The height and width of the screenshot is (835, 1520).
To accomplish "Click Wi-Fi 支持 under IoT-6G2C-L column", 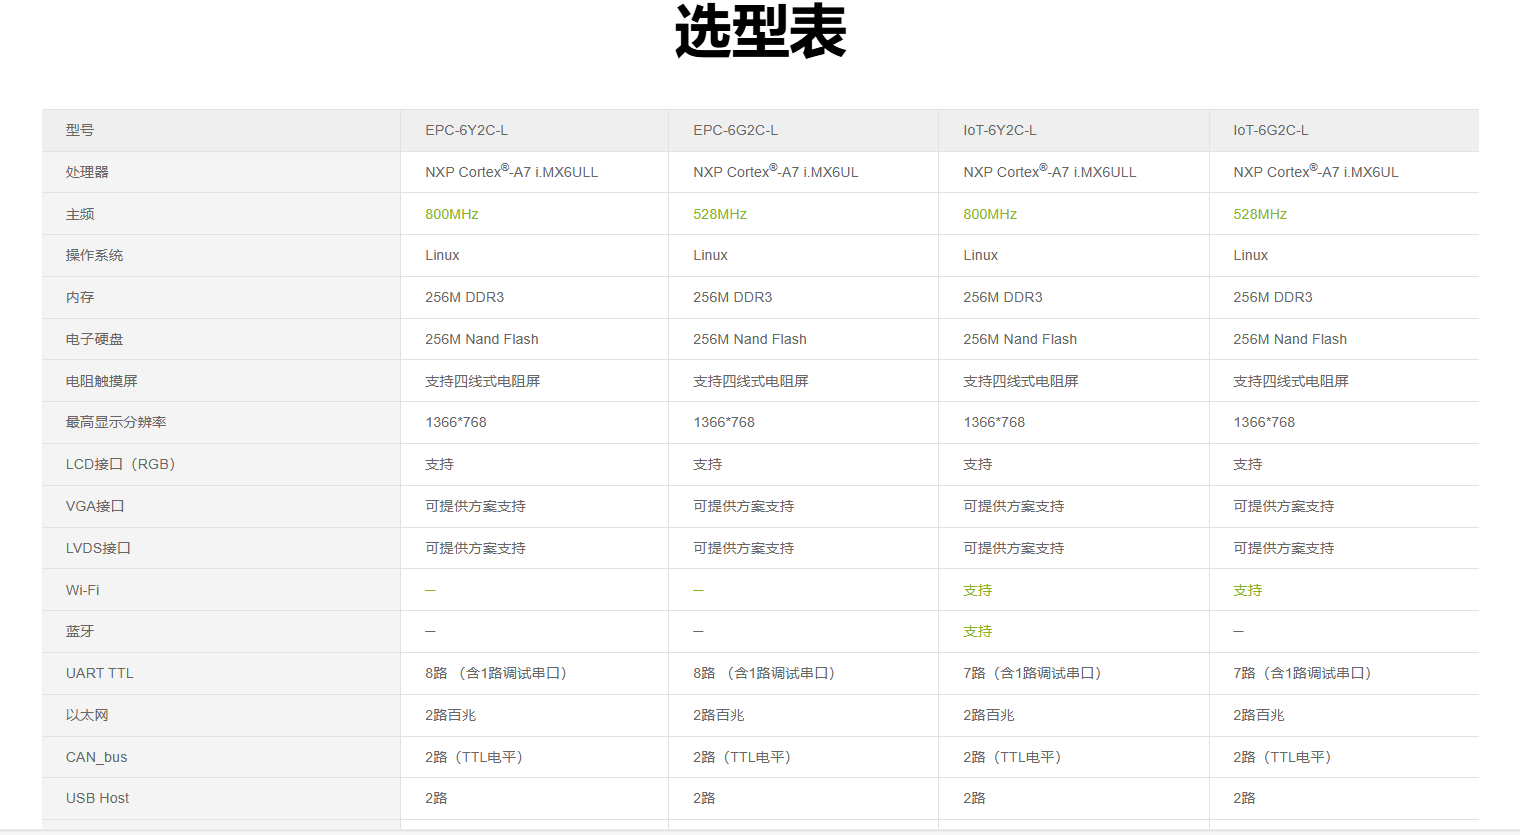I will 1247,590.
